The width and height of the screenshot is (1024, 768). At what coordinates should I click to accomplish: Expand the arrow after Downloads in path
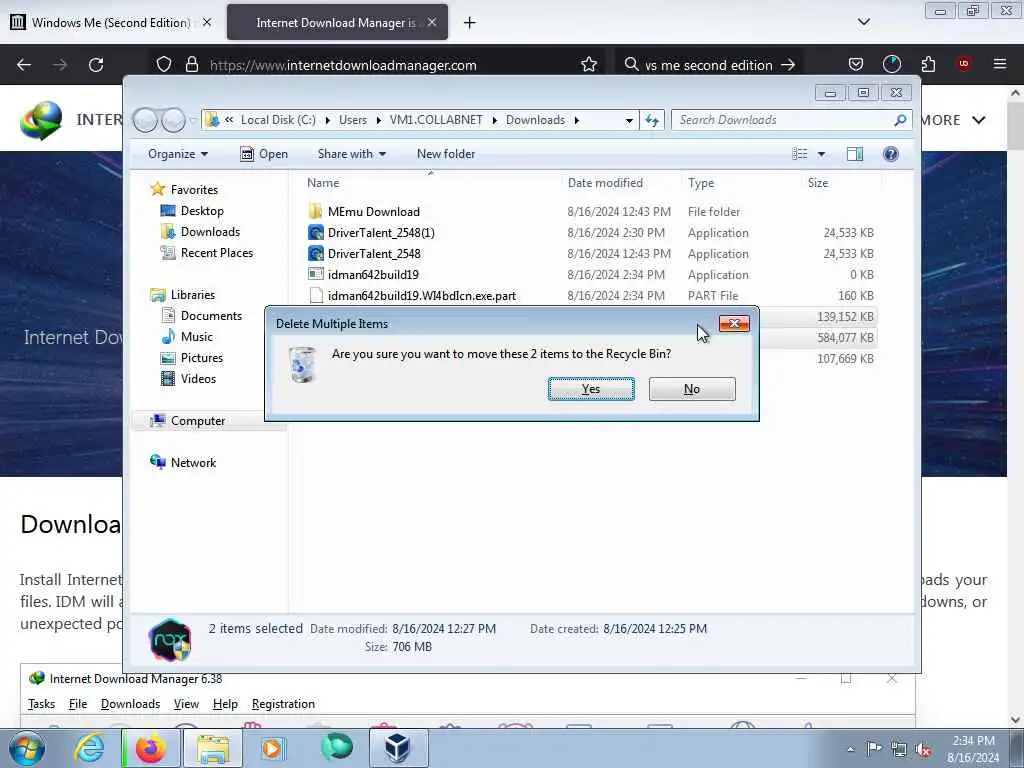[577, 120]
